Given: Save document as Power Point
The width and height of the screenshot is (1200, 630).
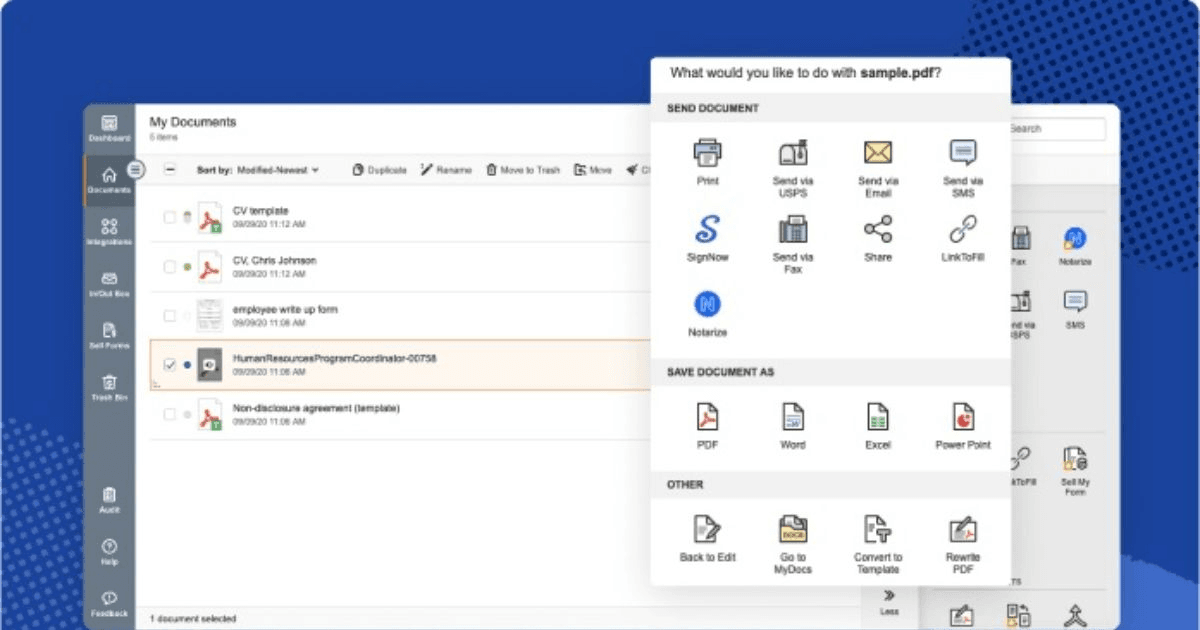Looking at the screenshot, I should (963, 426).
